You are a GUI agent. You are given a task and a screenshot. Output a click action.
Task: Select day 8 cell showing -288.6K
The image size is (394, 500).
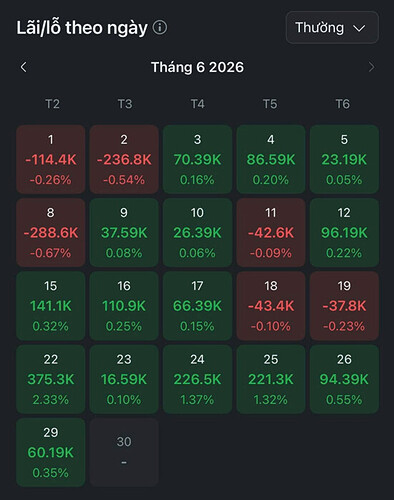point(51,233)
